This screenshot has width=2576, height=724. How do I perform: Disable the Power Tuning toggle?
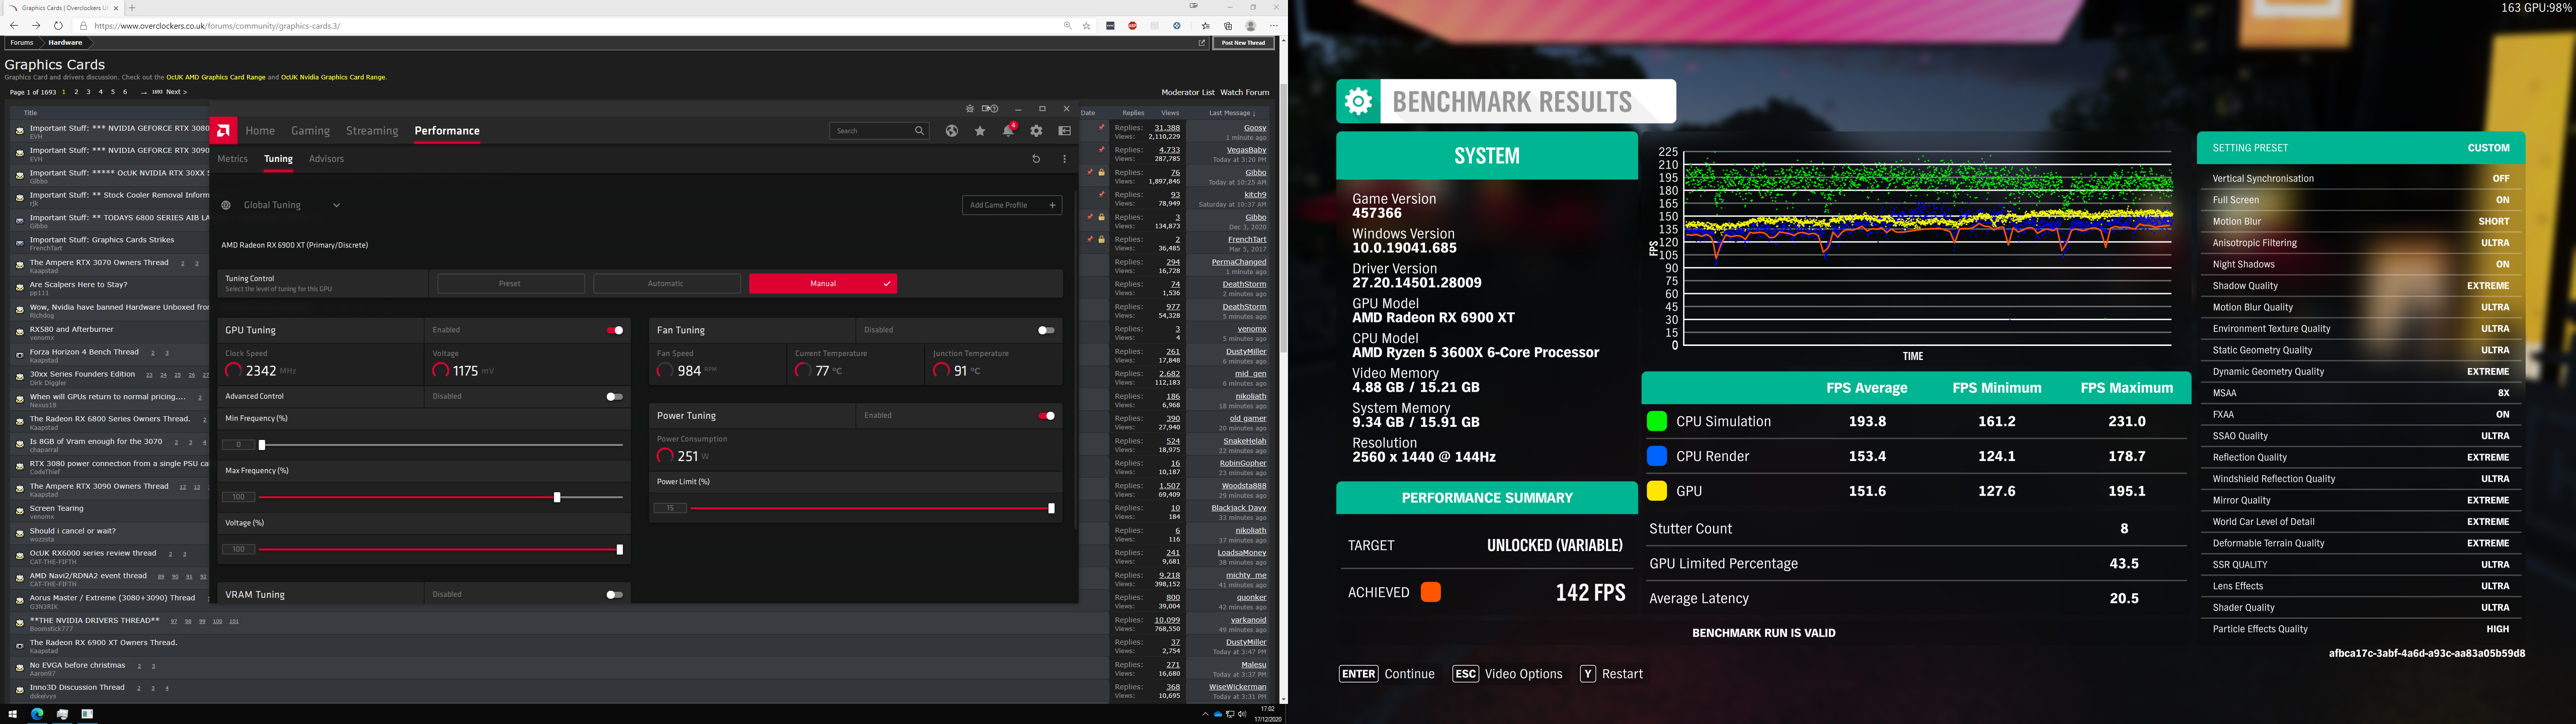[x=1046, y=416]
